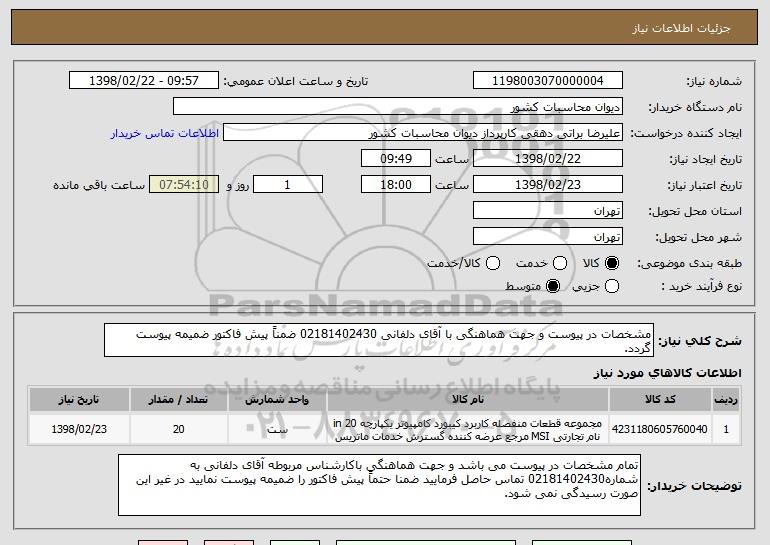Choose the متوسط purchase type radio

553,286
